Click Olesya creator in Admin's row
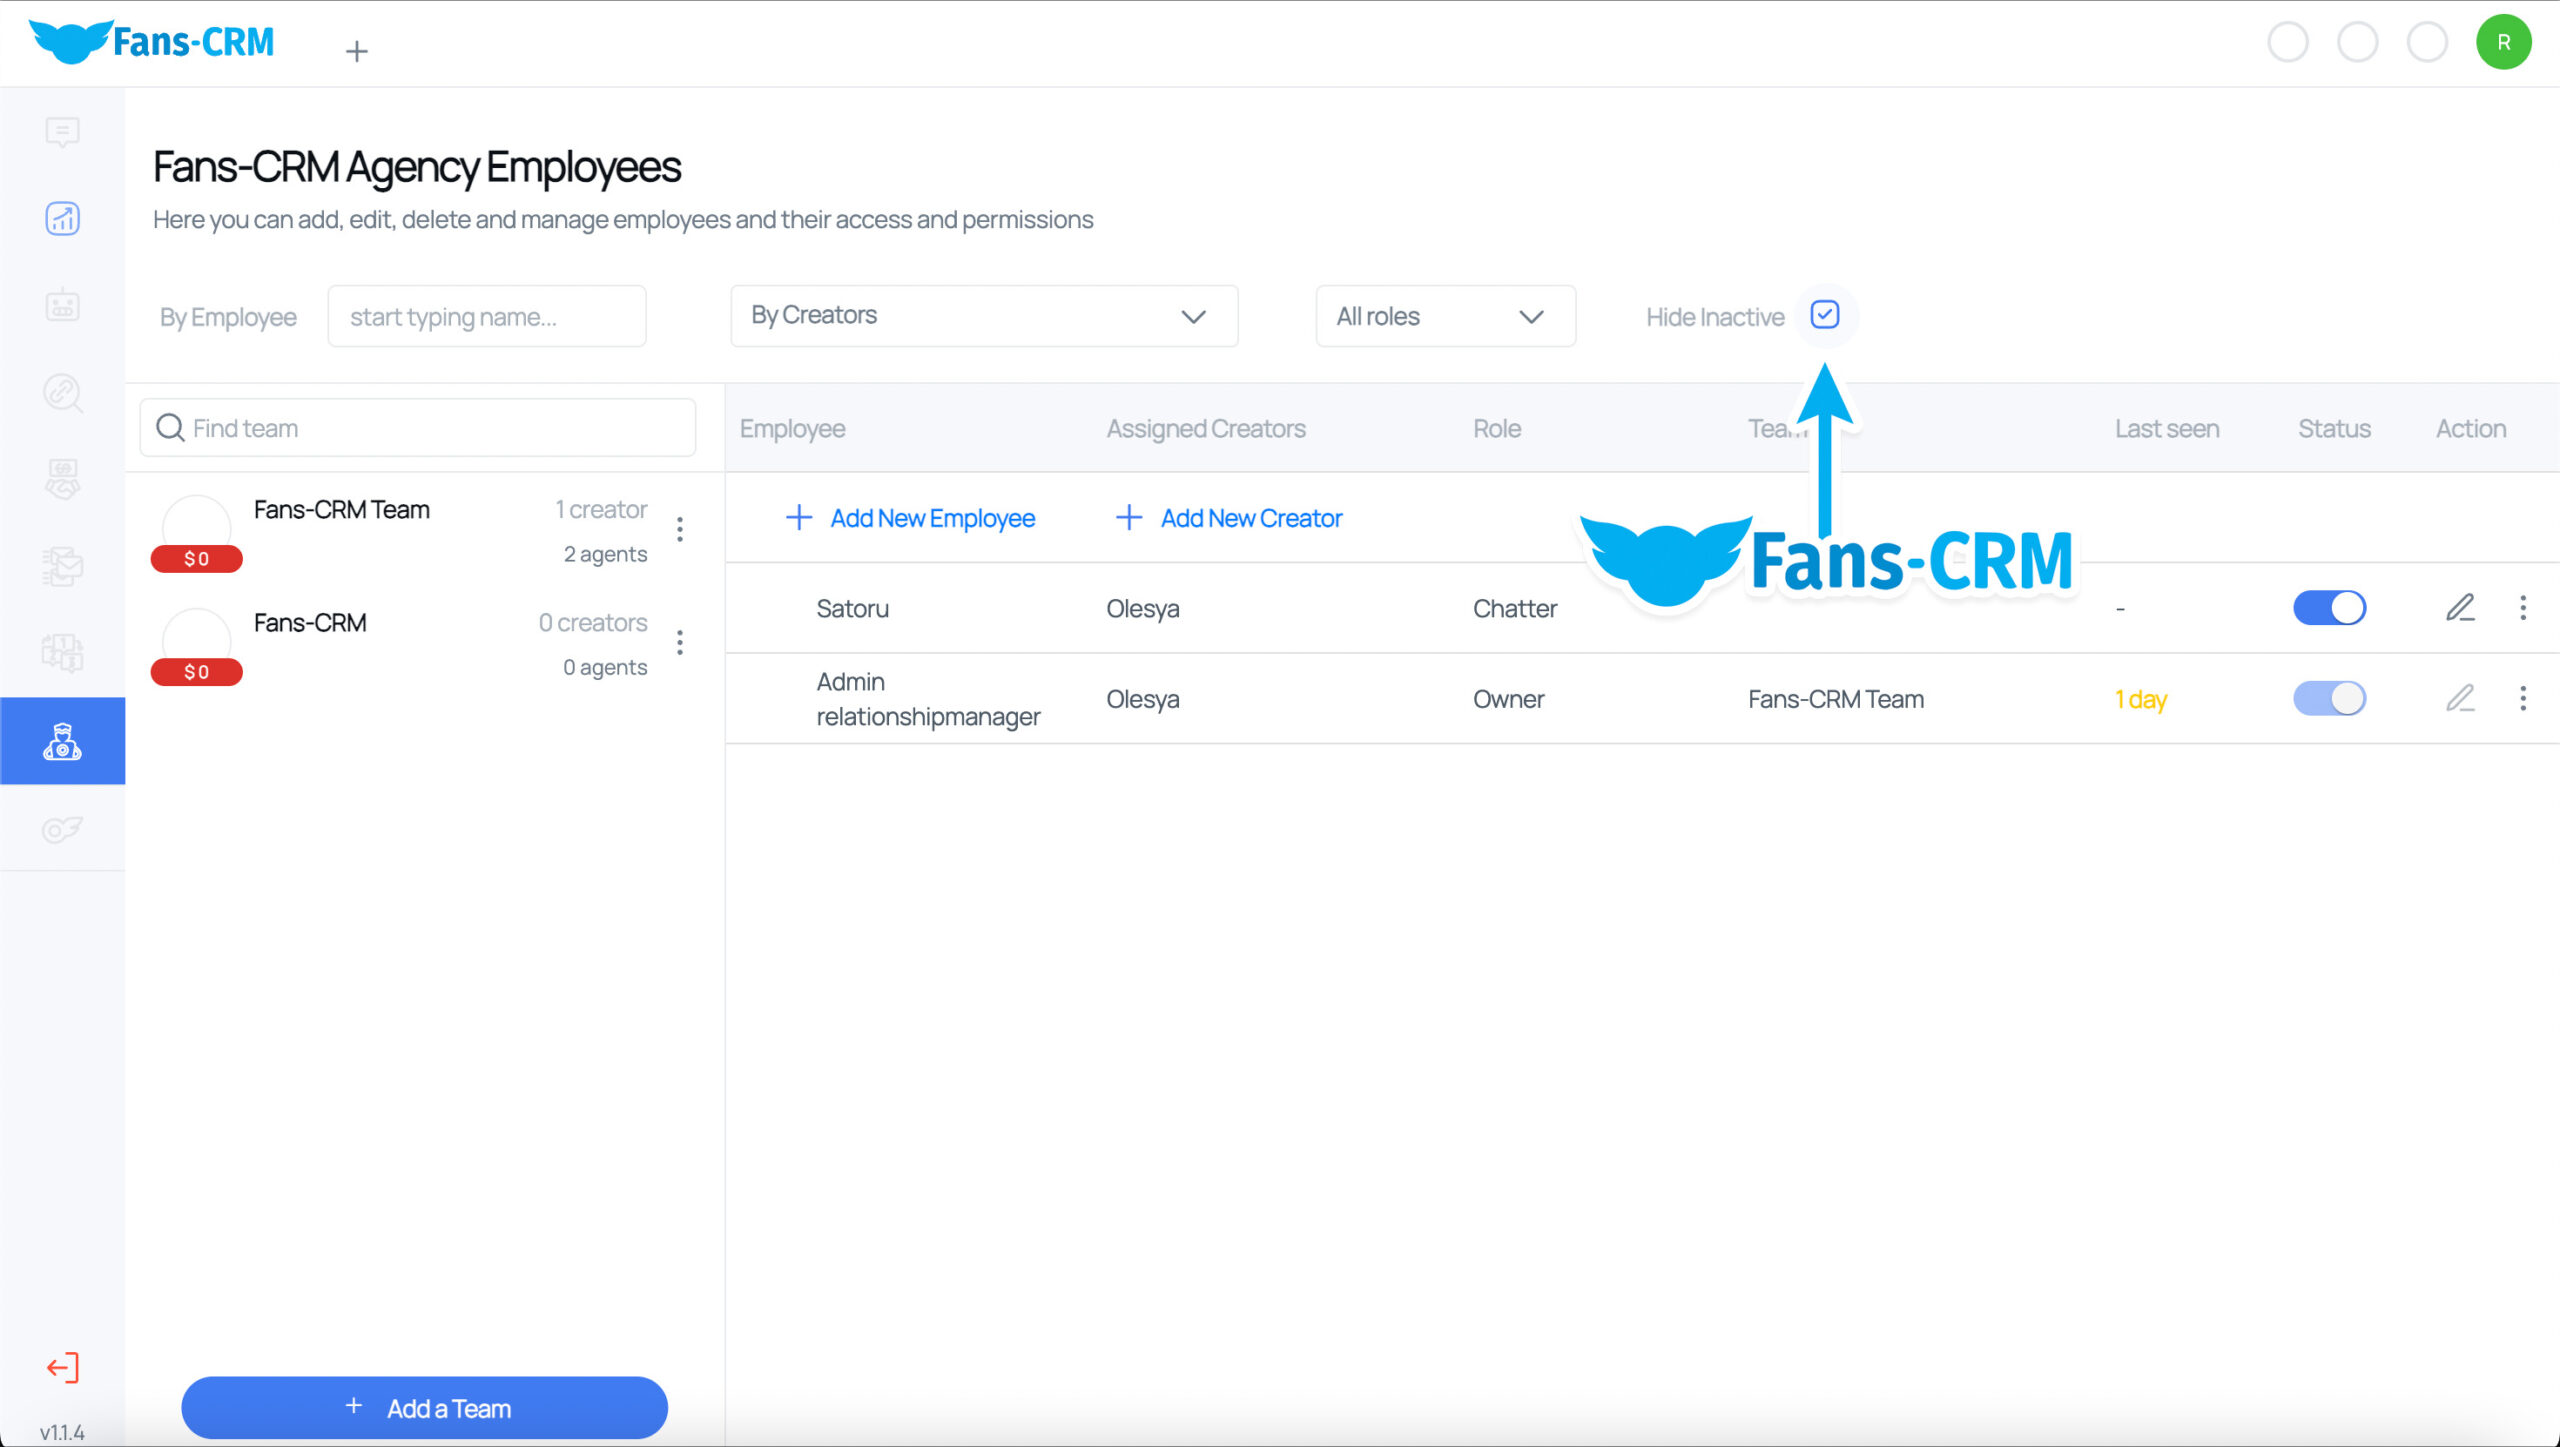 click(x=1143, y=698)
